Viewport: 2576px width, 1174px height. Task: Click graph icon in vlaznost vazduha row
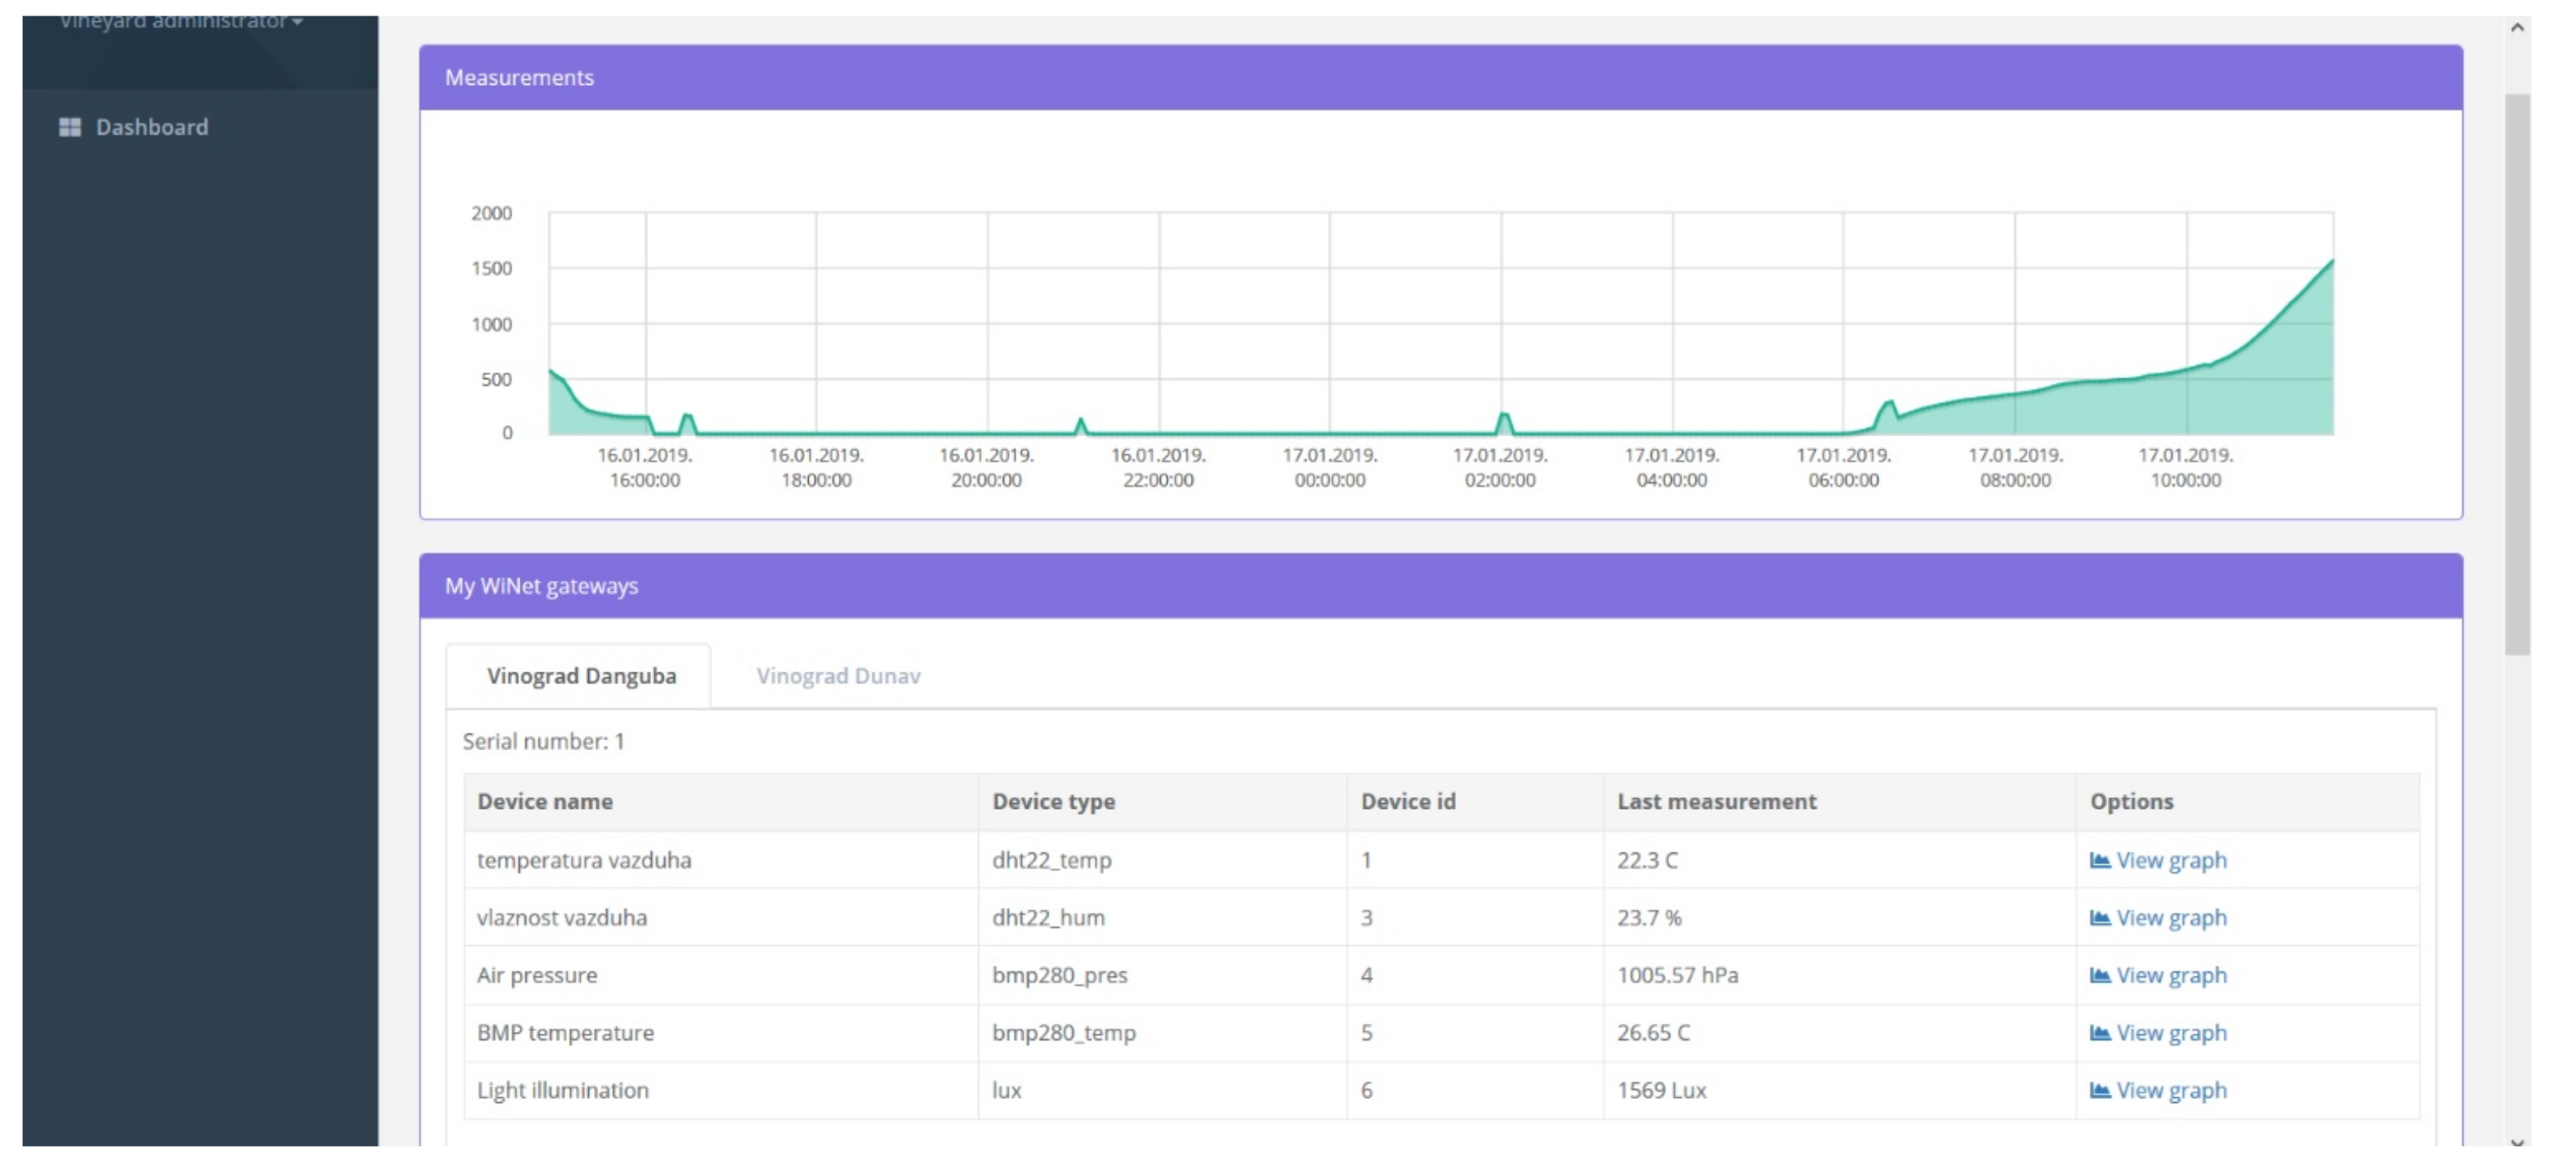coord(2099,918)
